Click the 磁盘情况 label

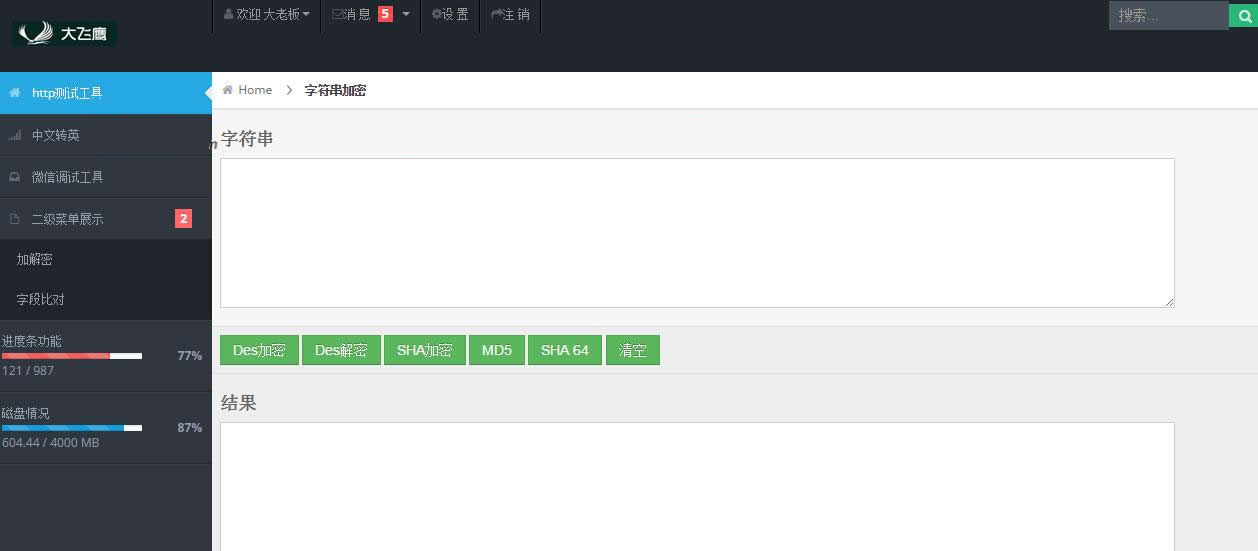26,413
